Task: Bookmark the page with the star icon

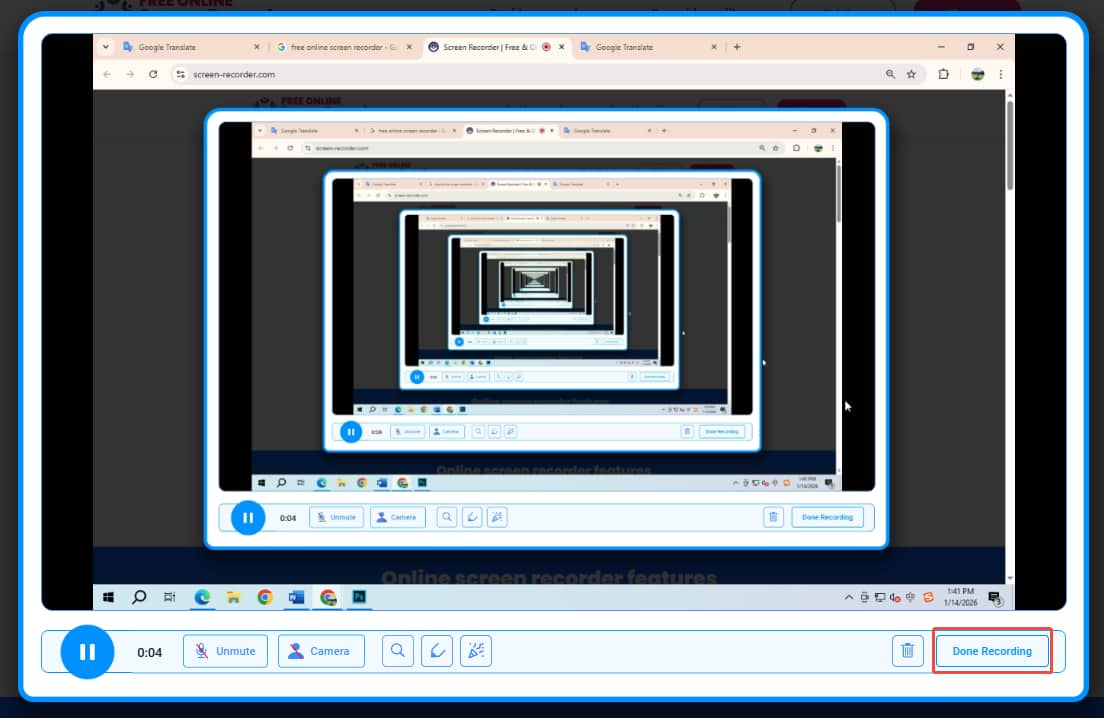Action: 911,74
